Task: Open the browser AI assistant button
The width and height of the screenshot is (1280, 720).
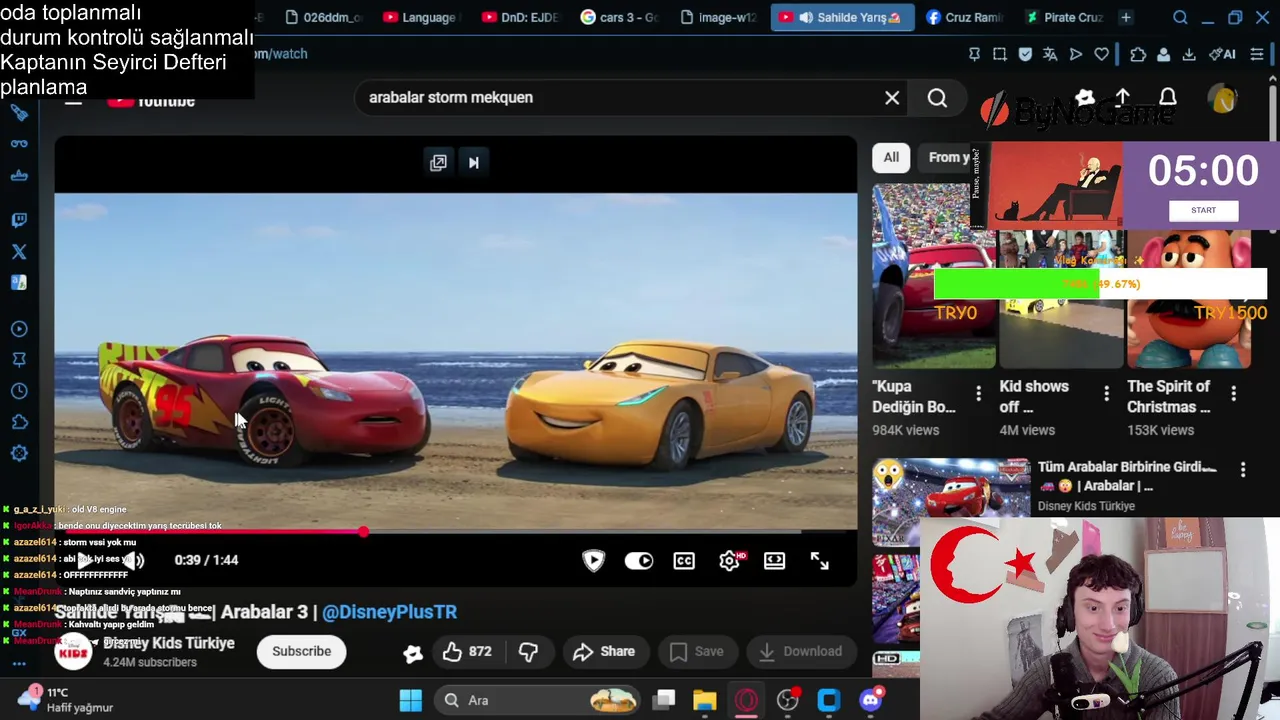Action: (x=1222, y=54)
